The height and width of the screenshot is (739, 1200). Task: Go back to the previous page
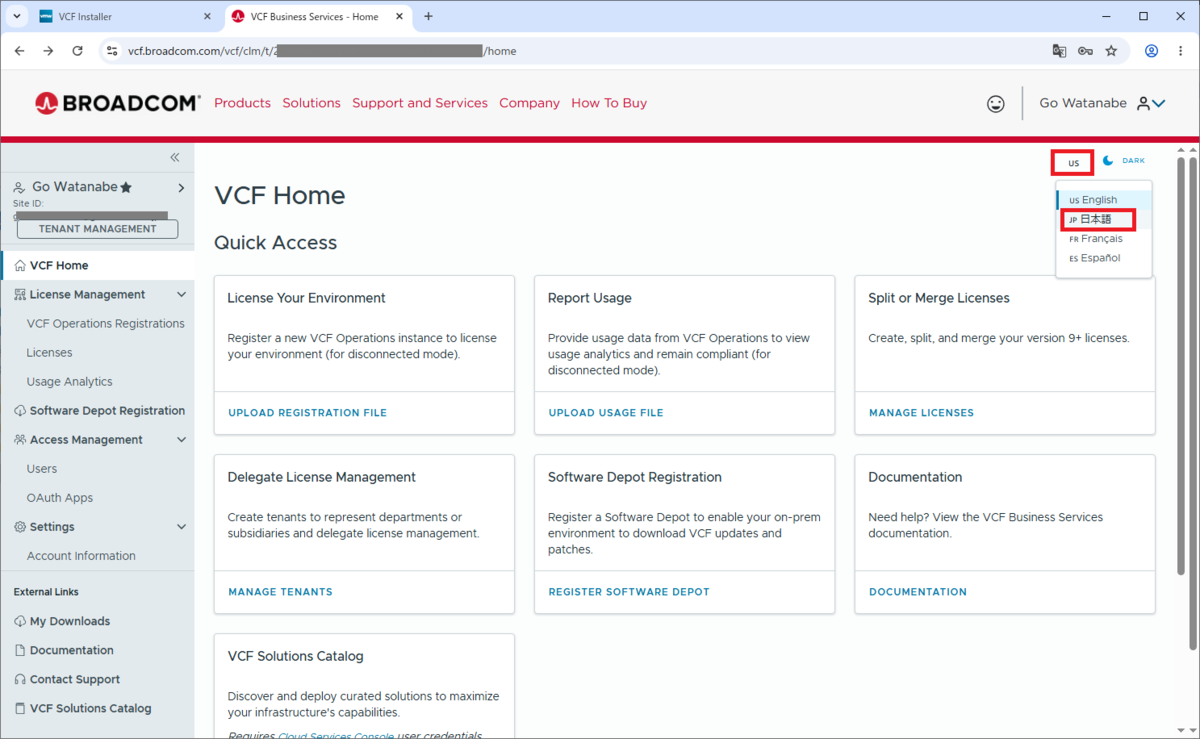pyautogui.click(x=19, y=51)
